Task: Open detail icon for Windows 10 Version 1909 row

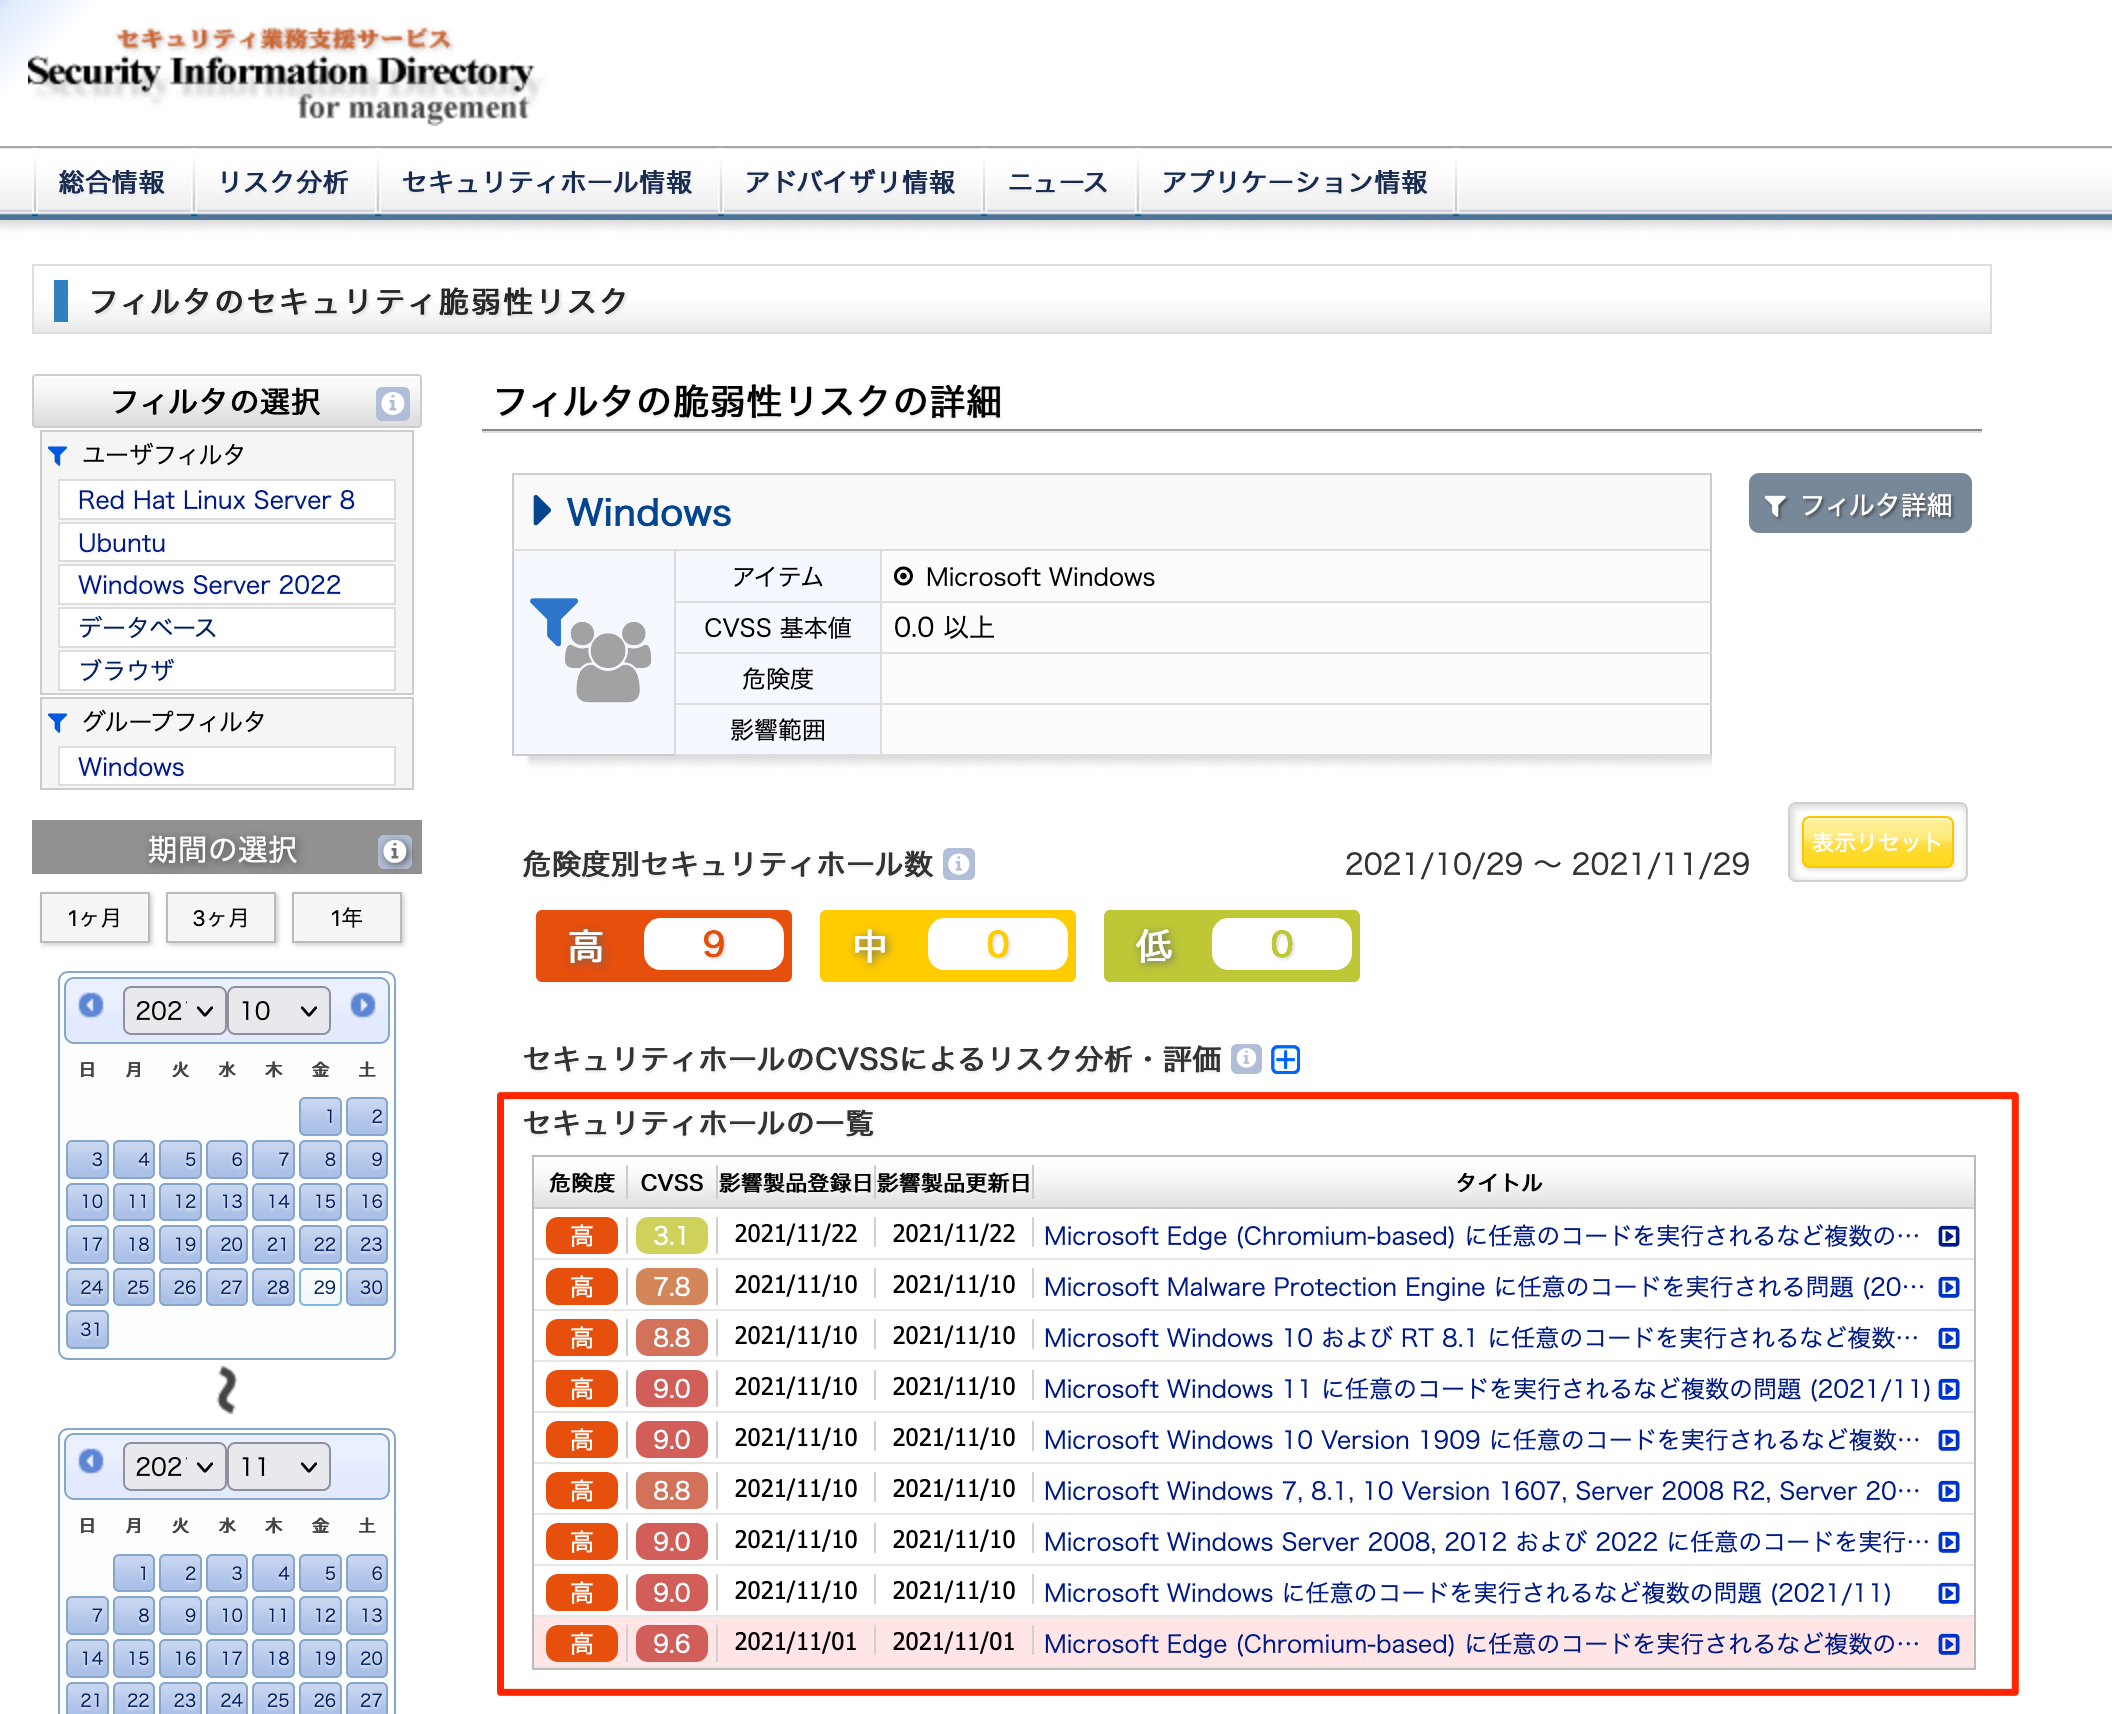Action: (x=1948, y=1440)
